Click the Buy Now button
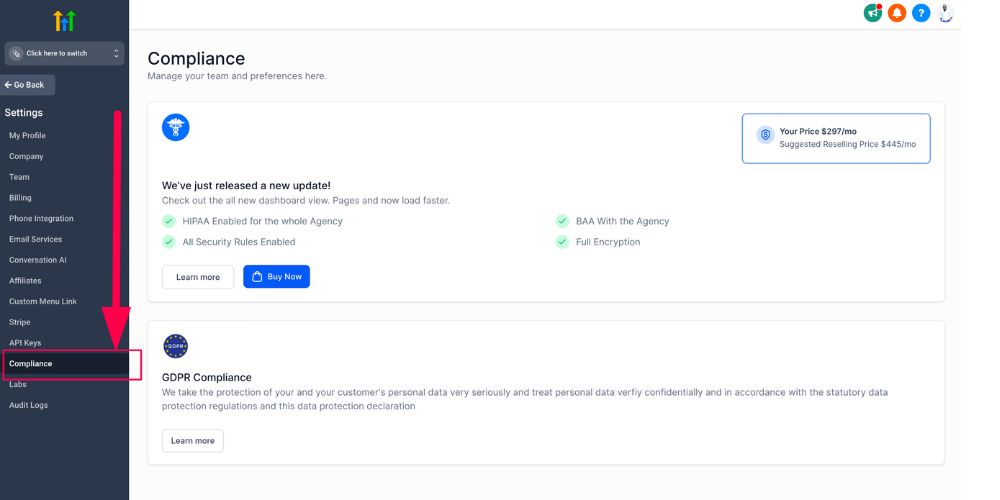 pyautogui.click(x=276, y=277)
